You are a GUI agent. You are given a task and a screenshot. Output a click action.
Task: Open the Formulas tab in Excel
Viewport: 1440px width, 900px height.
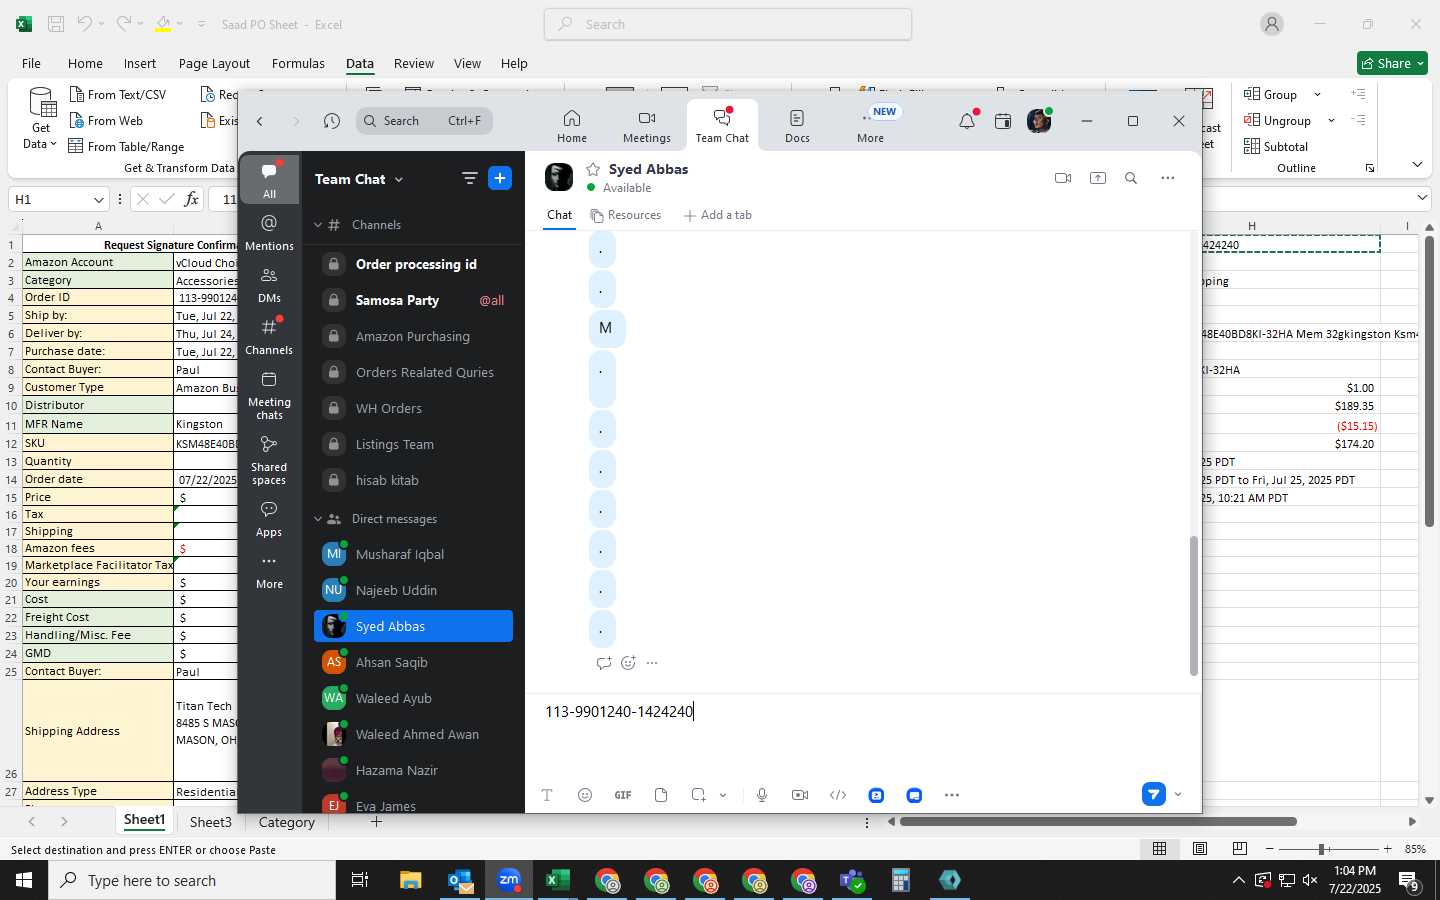click(x=298, y=63)
